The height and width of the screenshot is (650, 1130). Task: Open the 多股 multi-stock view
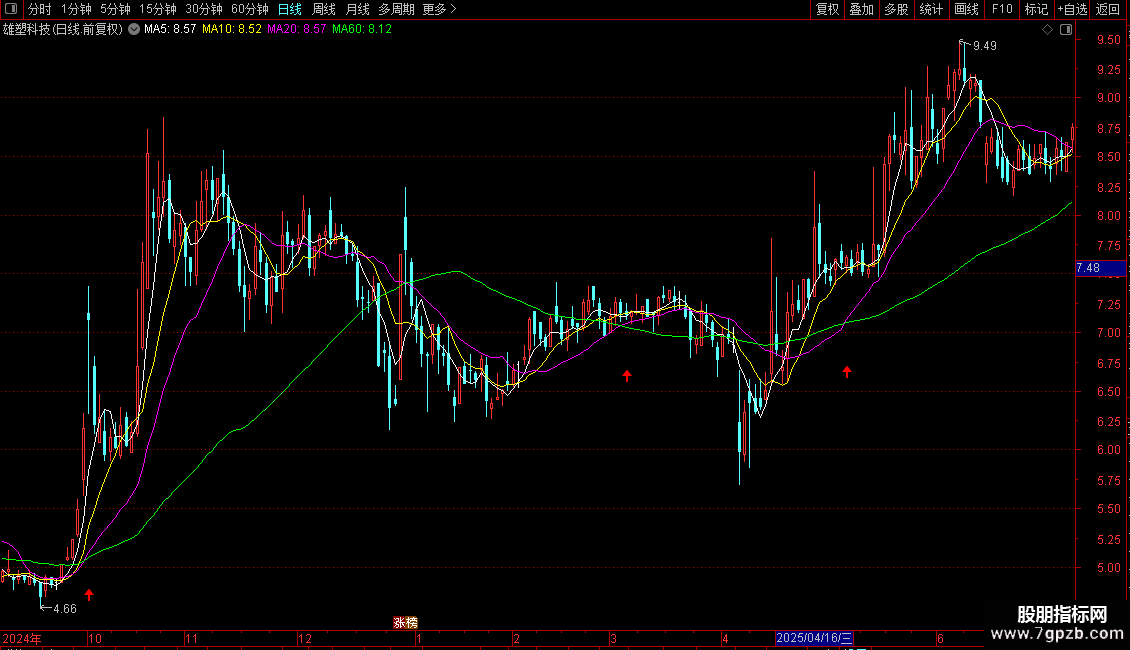(x=896, y=9)
